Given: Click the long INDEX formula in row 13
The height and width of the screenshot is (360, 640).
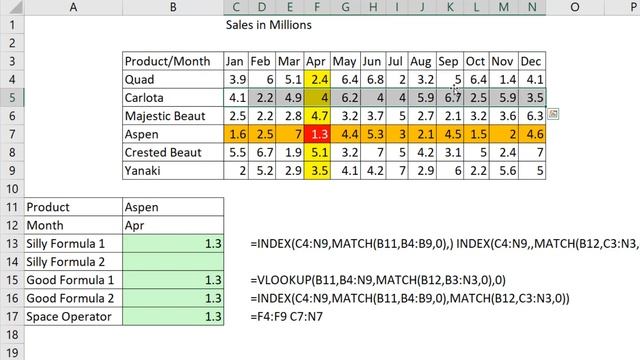Looking at the screenshot, I should point(445,244).
